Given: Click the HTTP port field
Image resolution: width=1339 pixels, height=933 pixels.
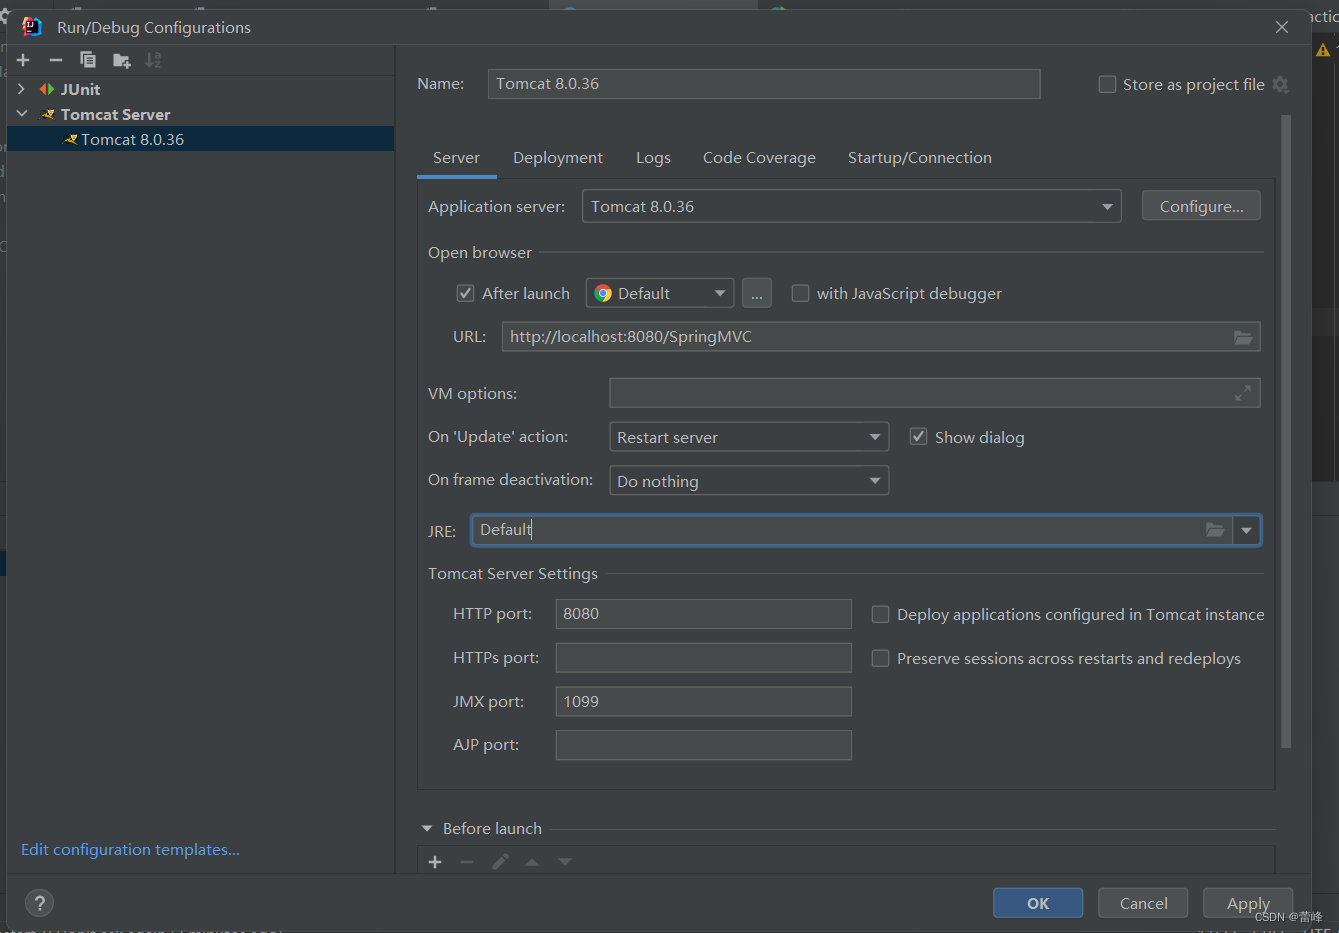Looking at the screenshot, I should [x=703, y=614].
